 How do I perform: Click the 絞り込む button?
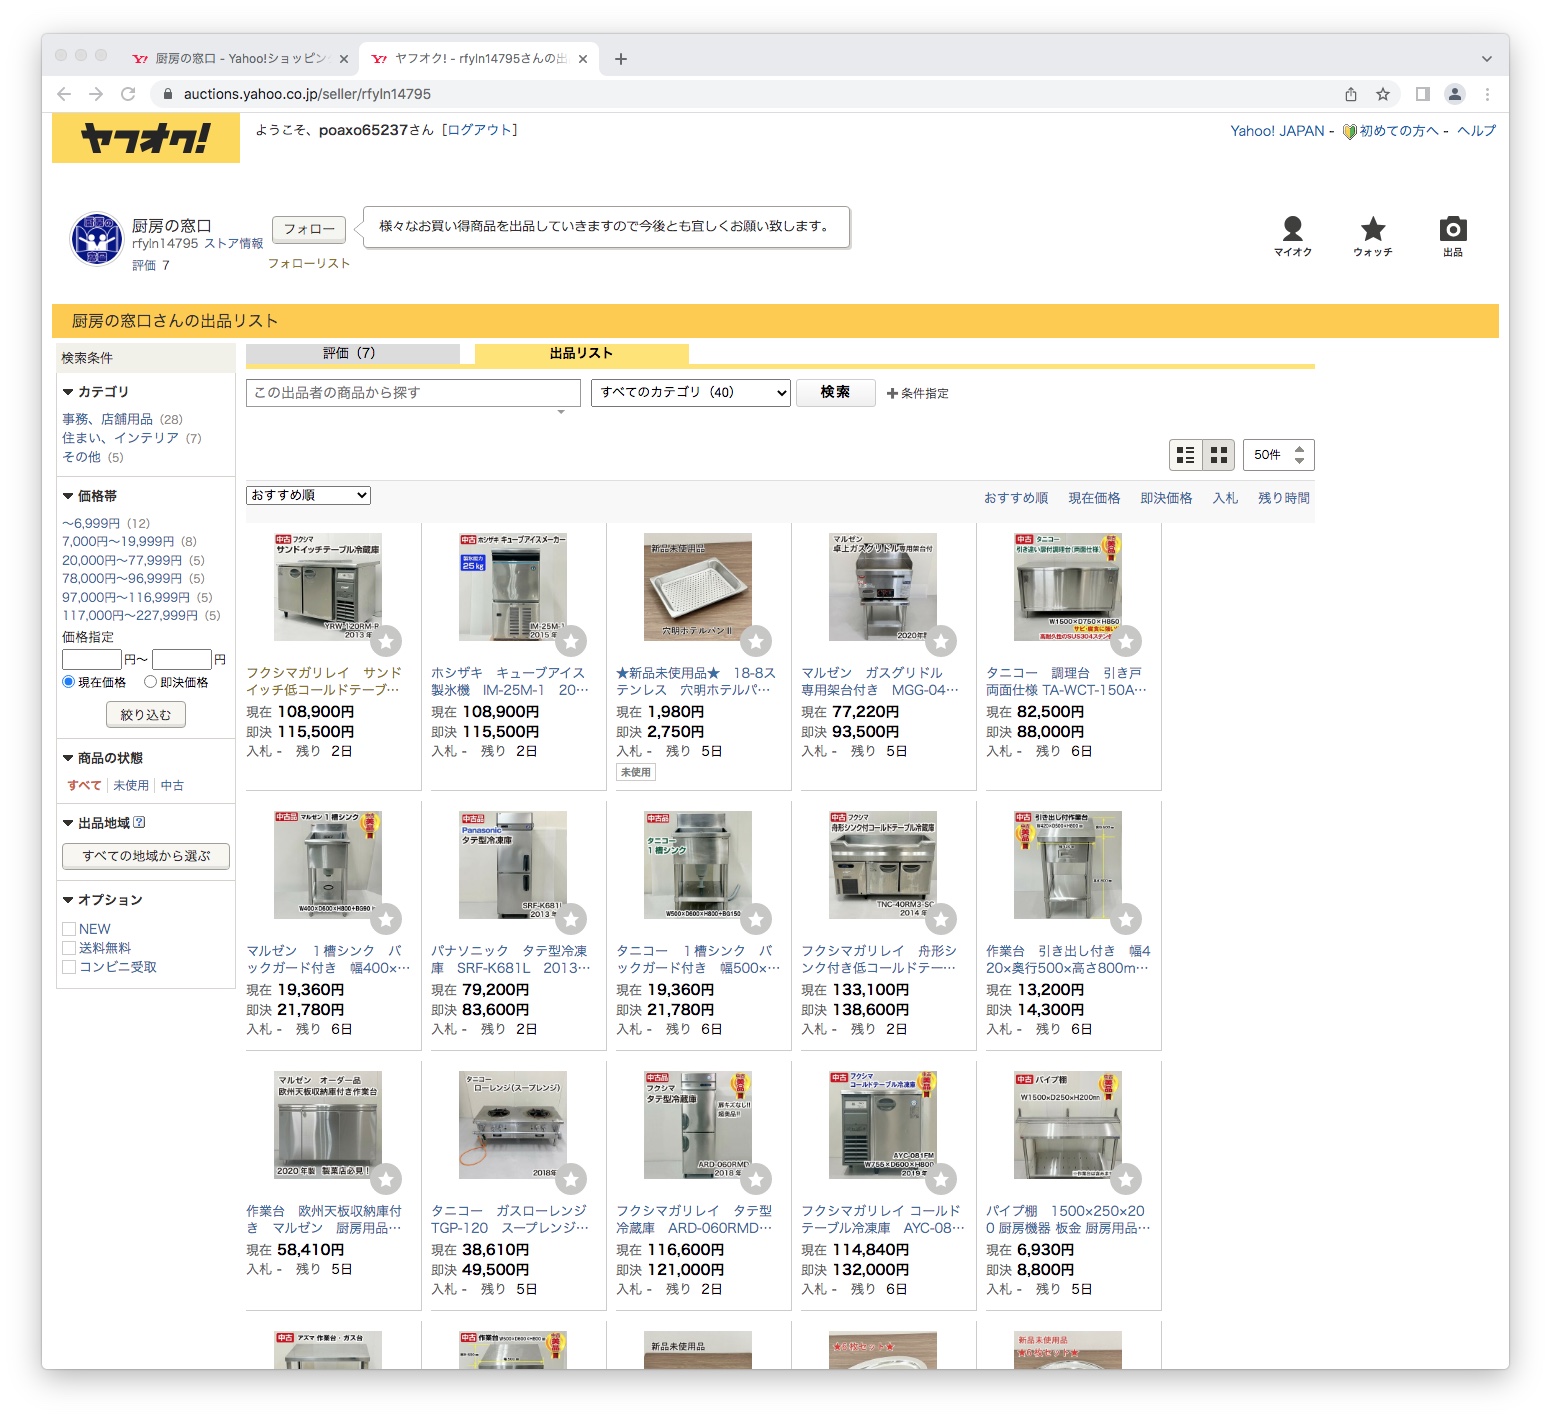146,715
